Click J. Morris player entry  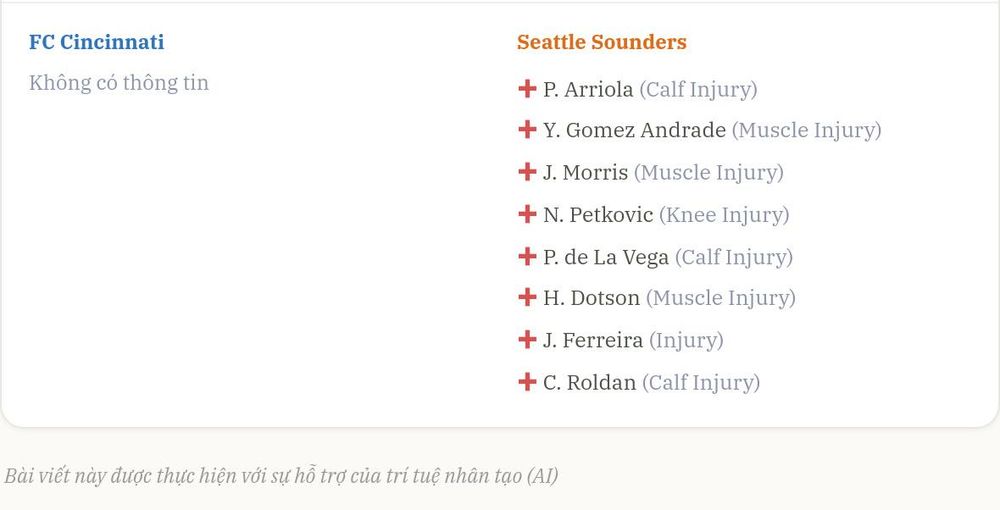(x=663, y=172)
